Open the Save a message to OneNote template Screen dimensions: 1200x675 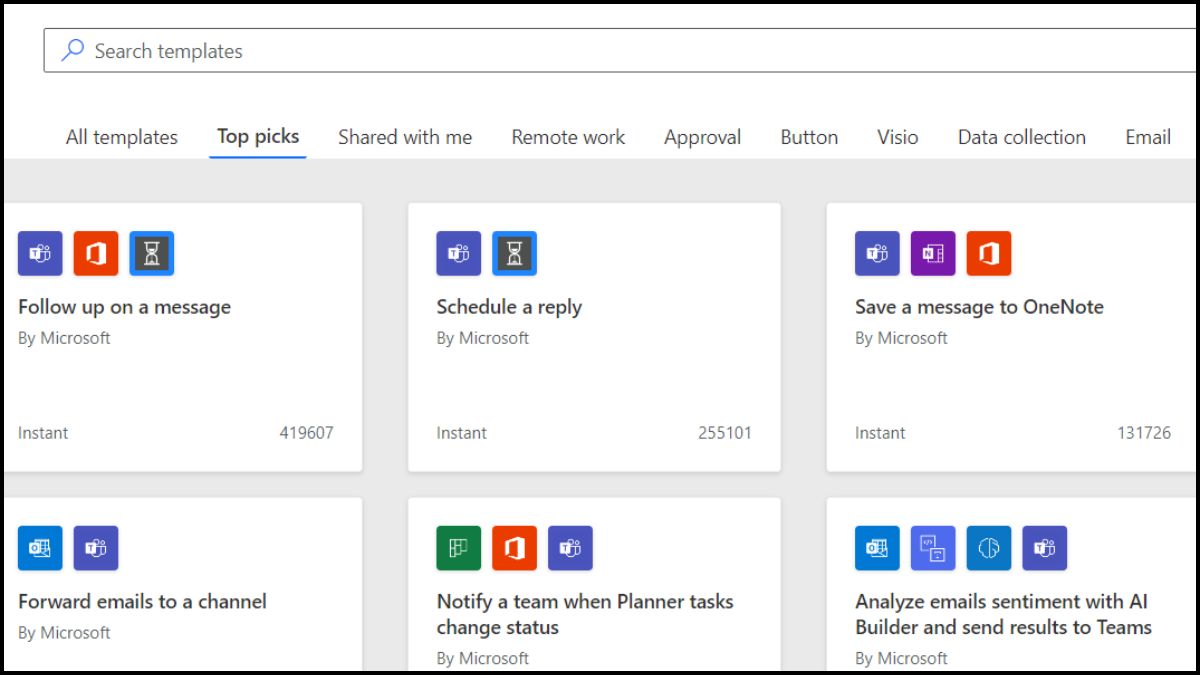(x=979, y=307)
